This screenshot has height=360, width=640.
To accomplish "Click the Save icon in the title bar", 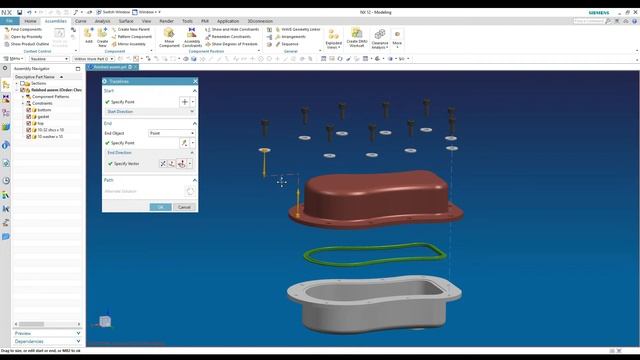I will point(19,12).
